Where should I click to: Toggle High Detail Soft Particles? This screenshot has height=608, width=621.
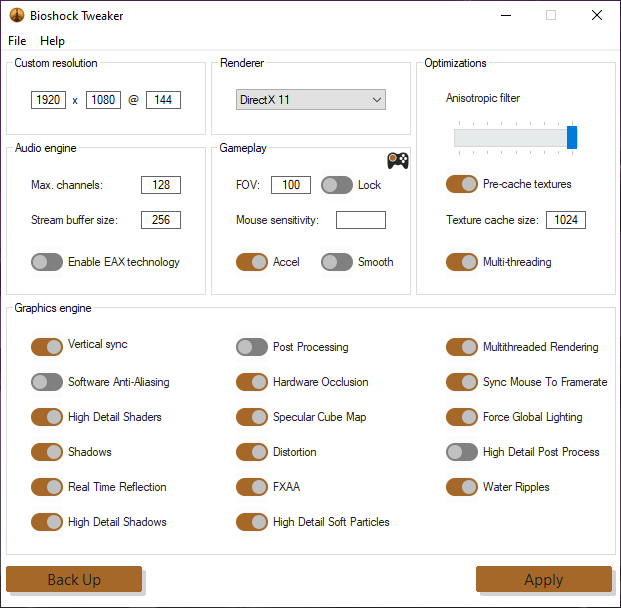point(252,522)
